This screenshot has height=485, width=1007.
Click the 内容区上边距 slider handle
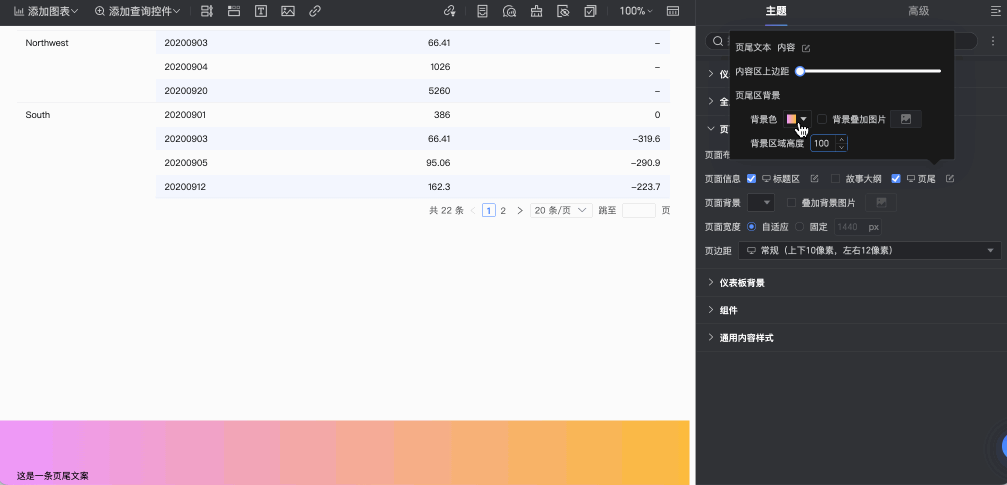point(800,71)
